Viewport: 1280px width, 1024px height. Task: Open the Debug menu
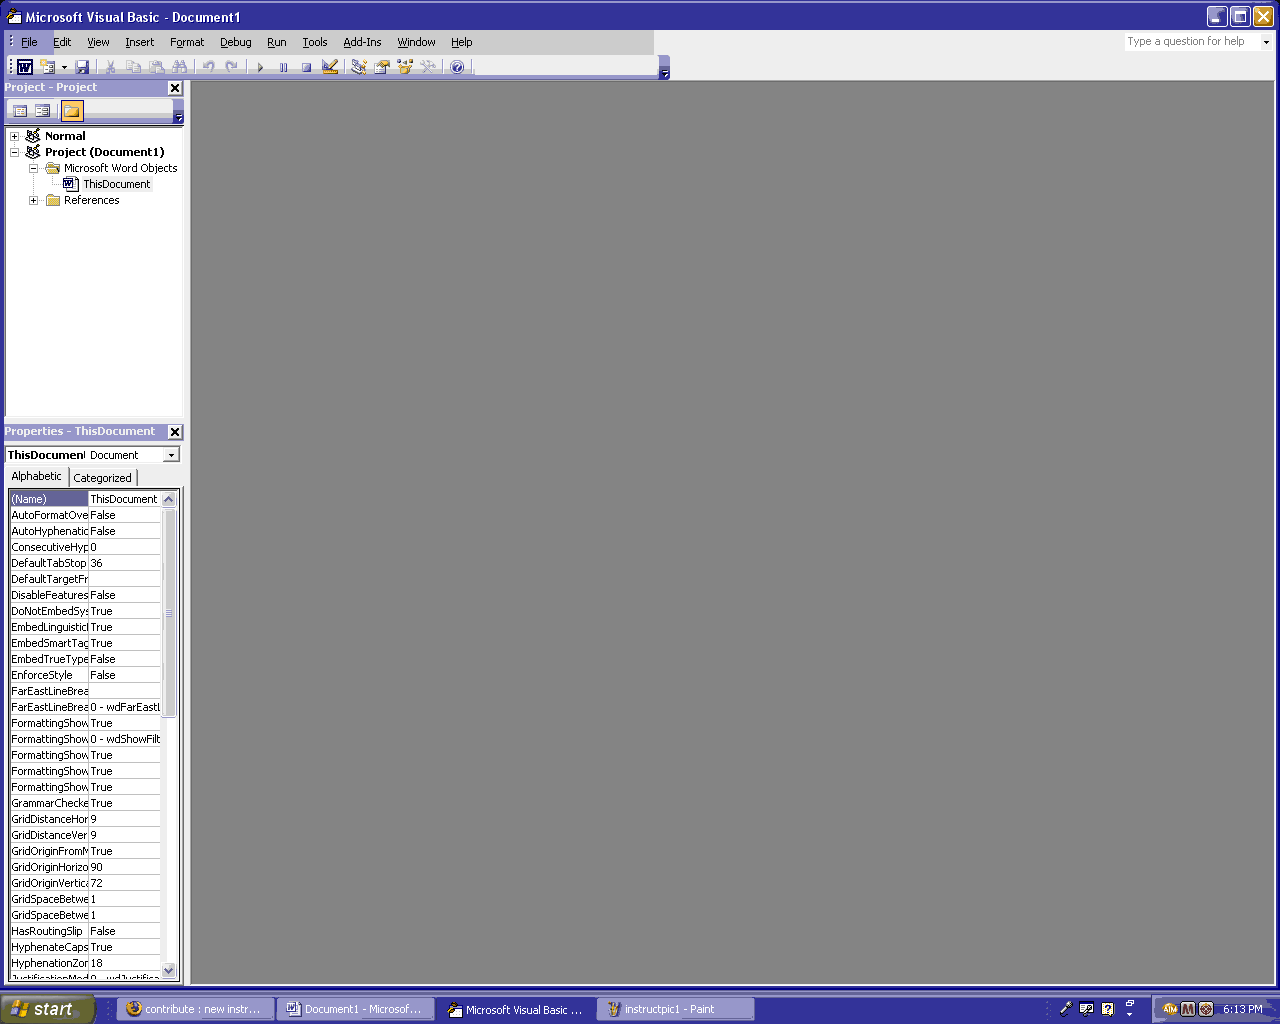pyautogui.click(x=236, y=42)
